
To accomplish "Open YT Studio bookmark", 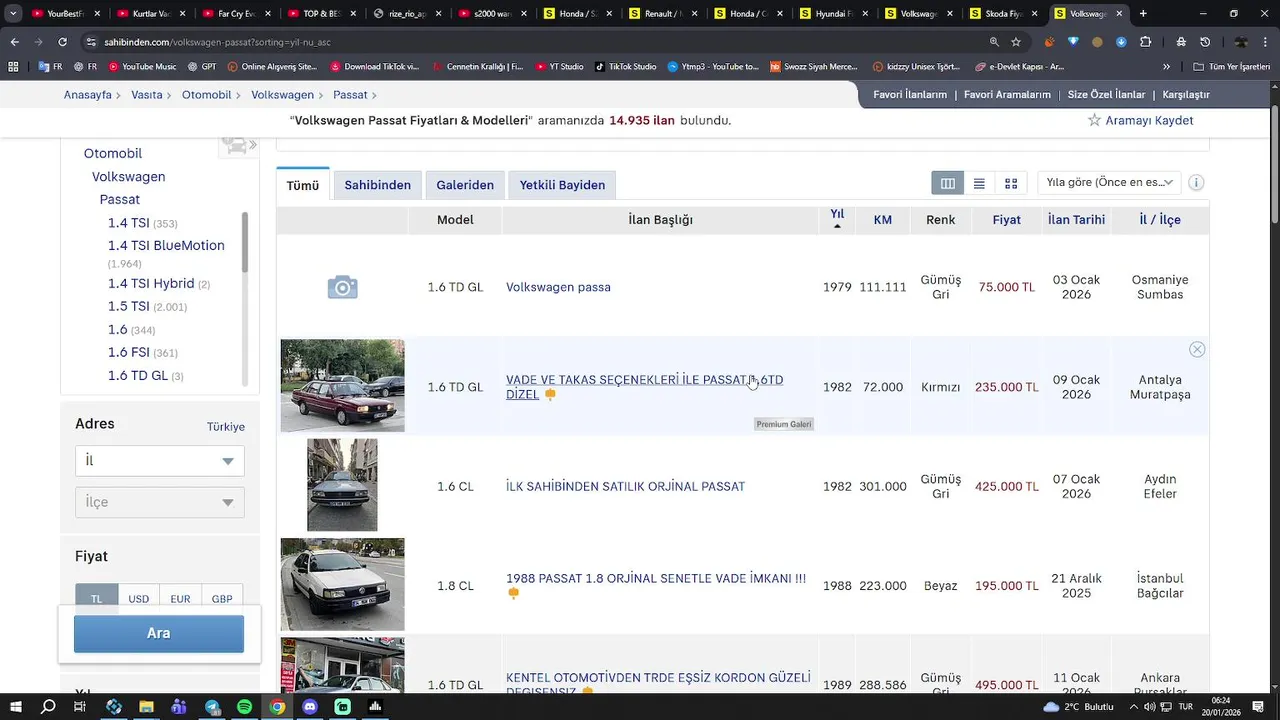I will 559,67.
